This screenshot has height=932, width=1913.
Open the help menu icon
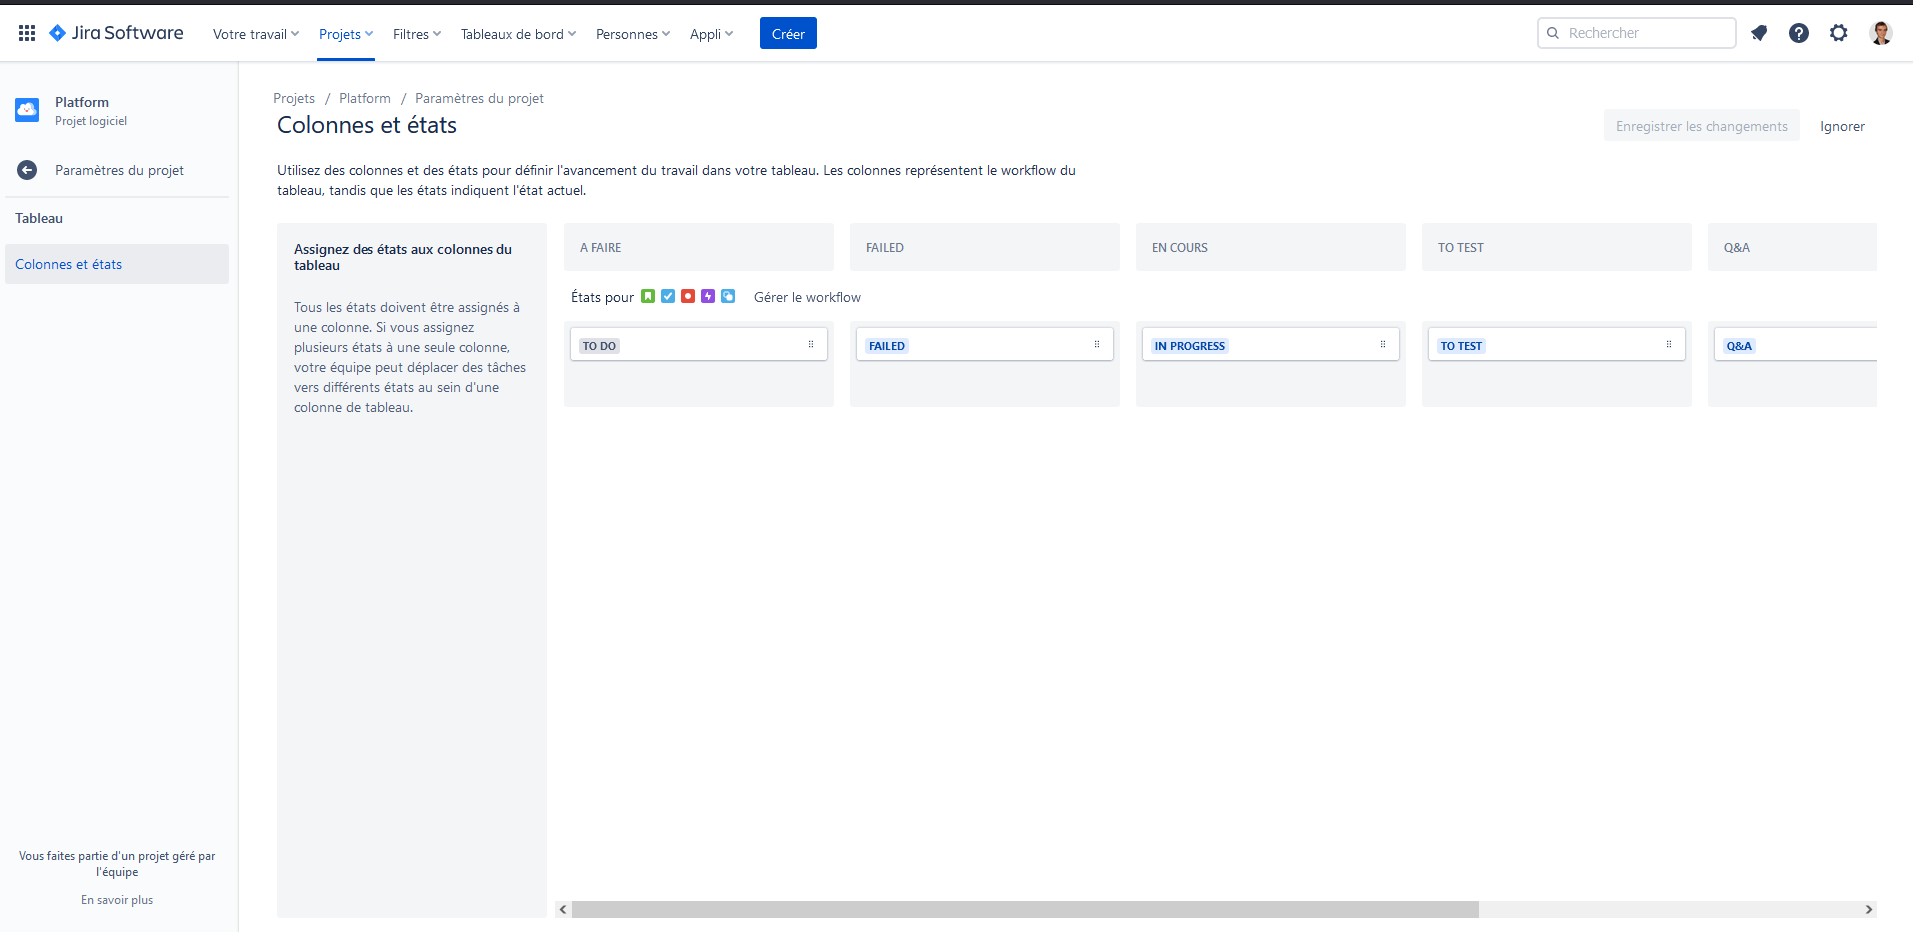[1799, 33]
